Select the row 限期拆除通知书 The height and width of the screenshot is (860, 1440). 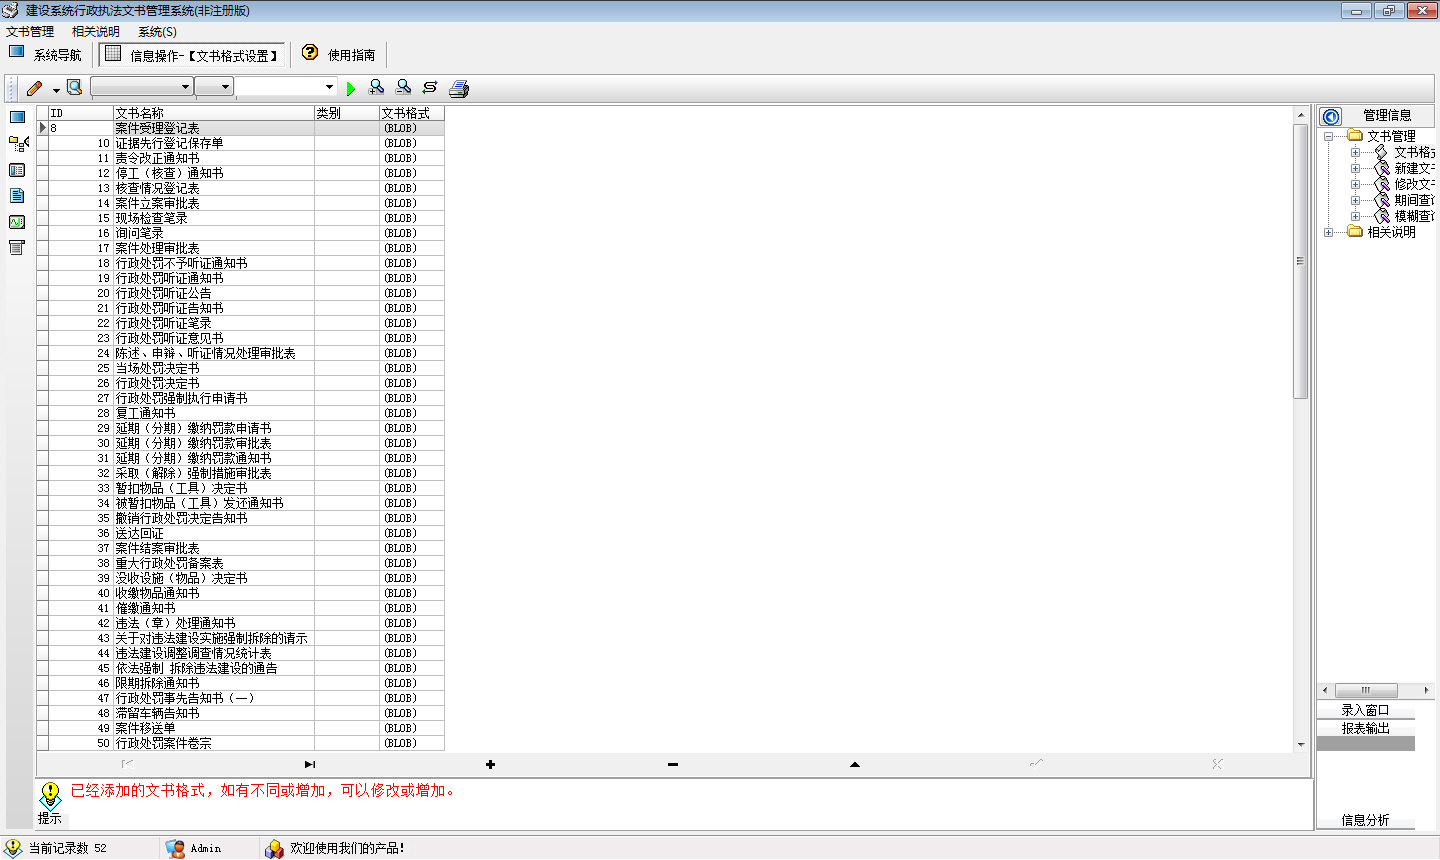[241, 683]
